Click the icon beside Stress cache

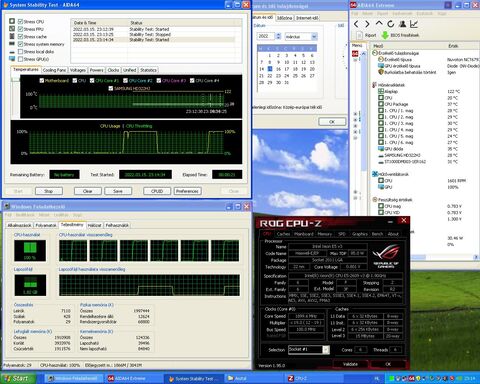[12, 36]
